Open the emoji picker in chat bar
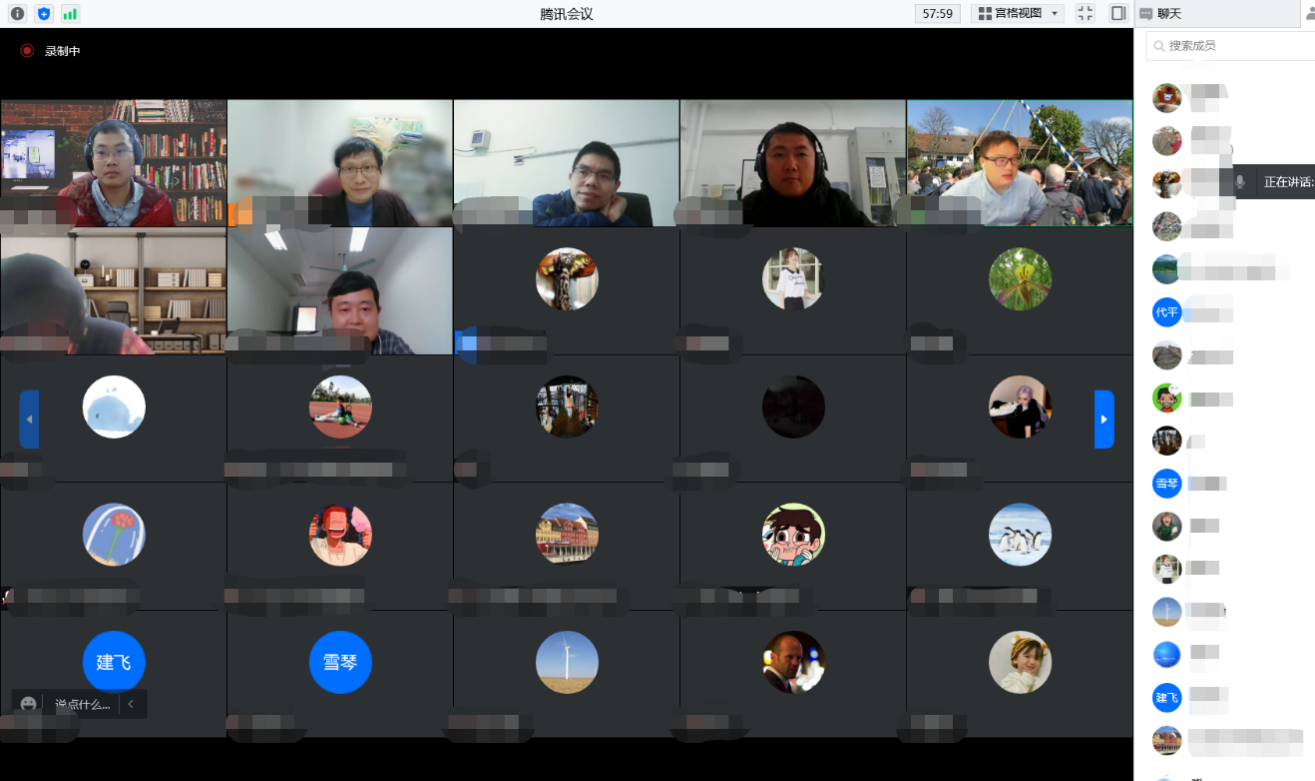The image size is (1315, 781). pyautogui.click(x=28, y=704)
